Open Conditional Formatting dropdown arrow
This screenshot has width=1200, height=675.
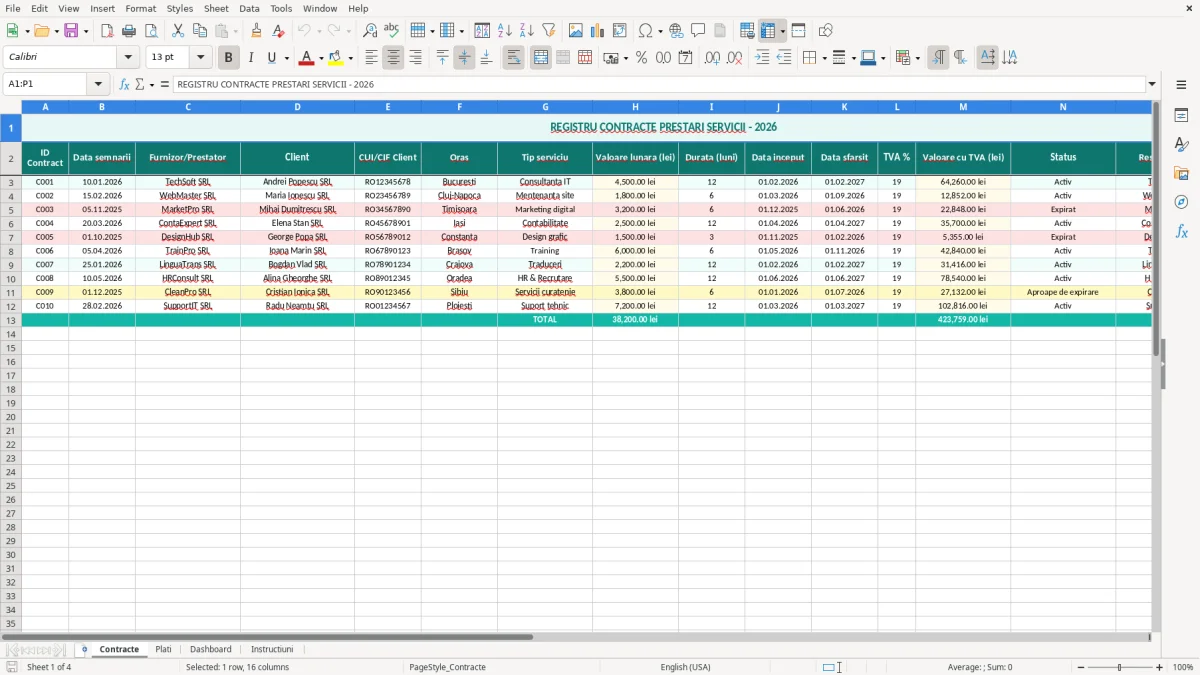(917, 58)
